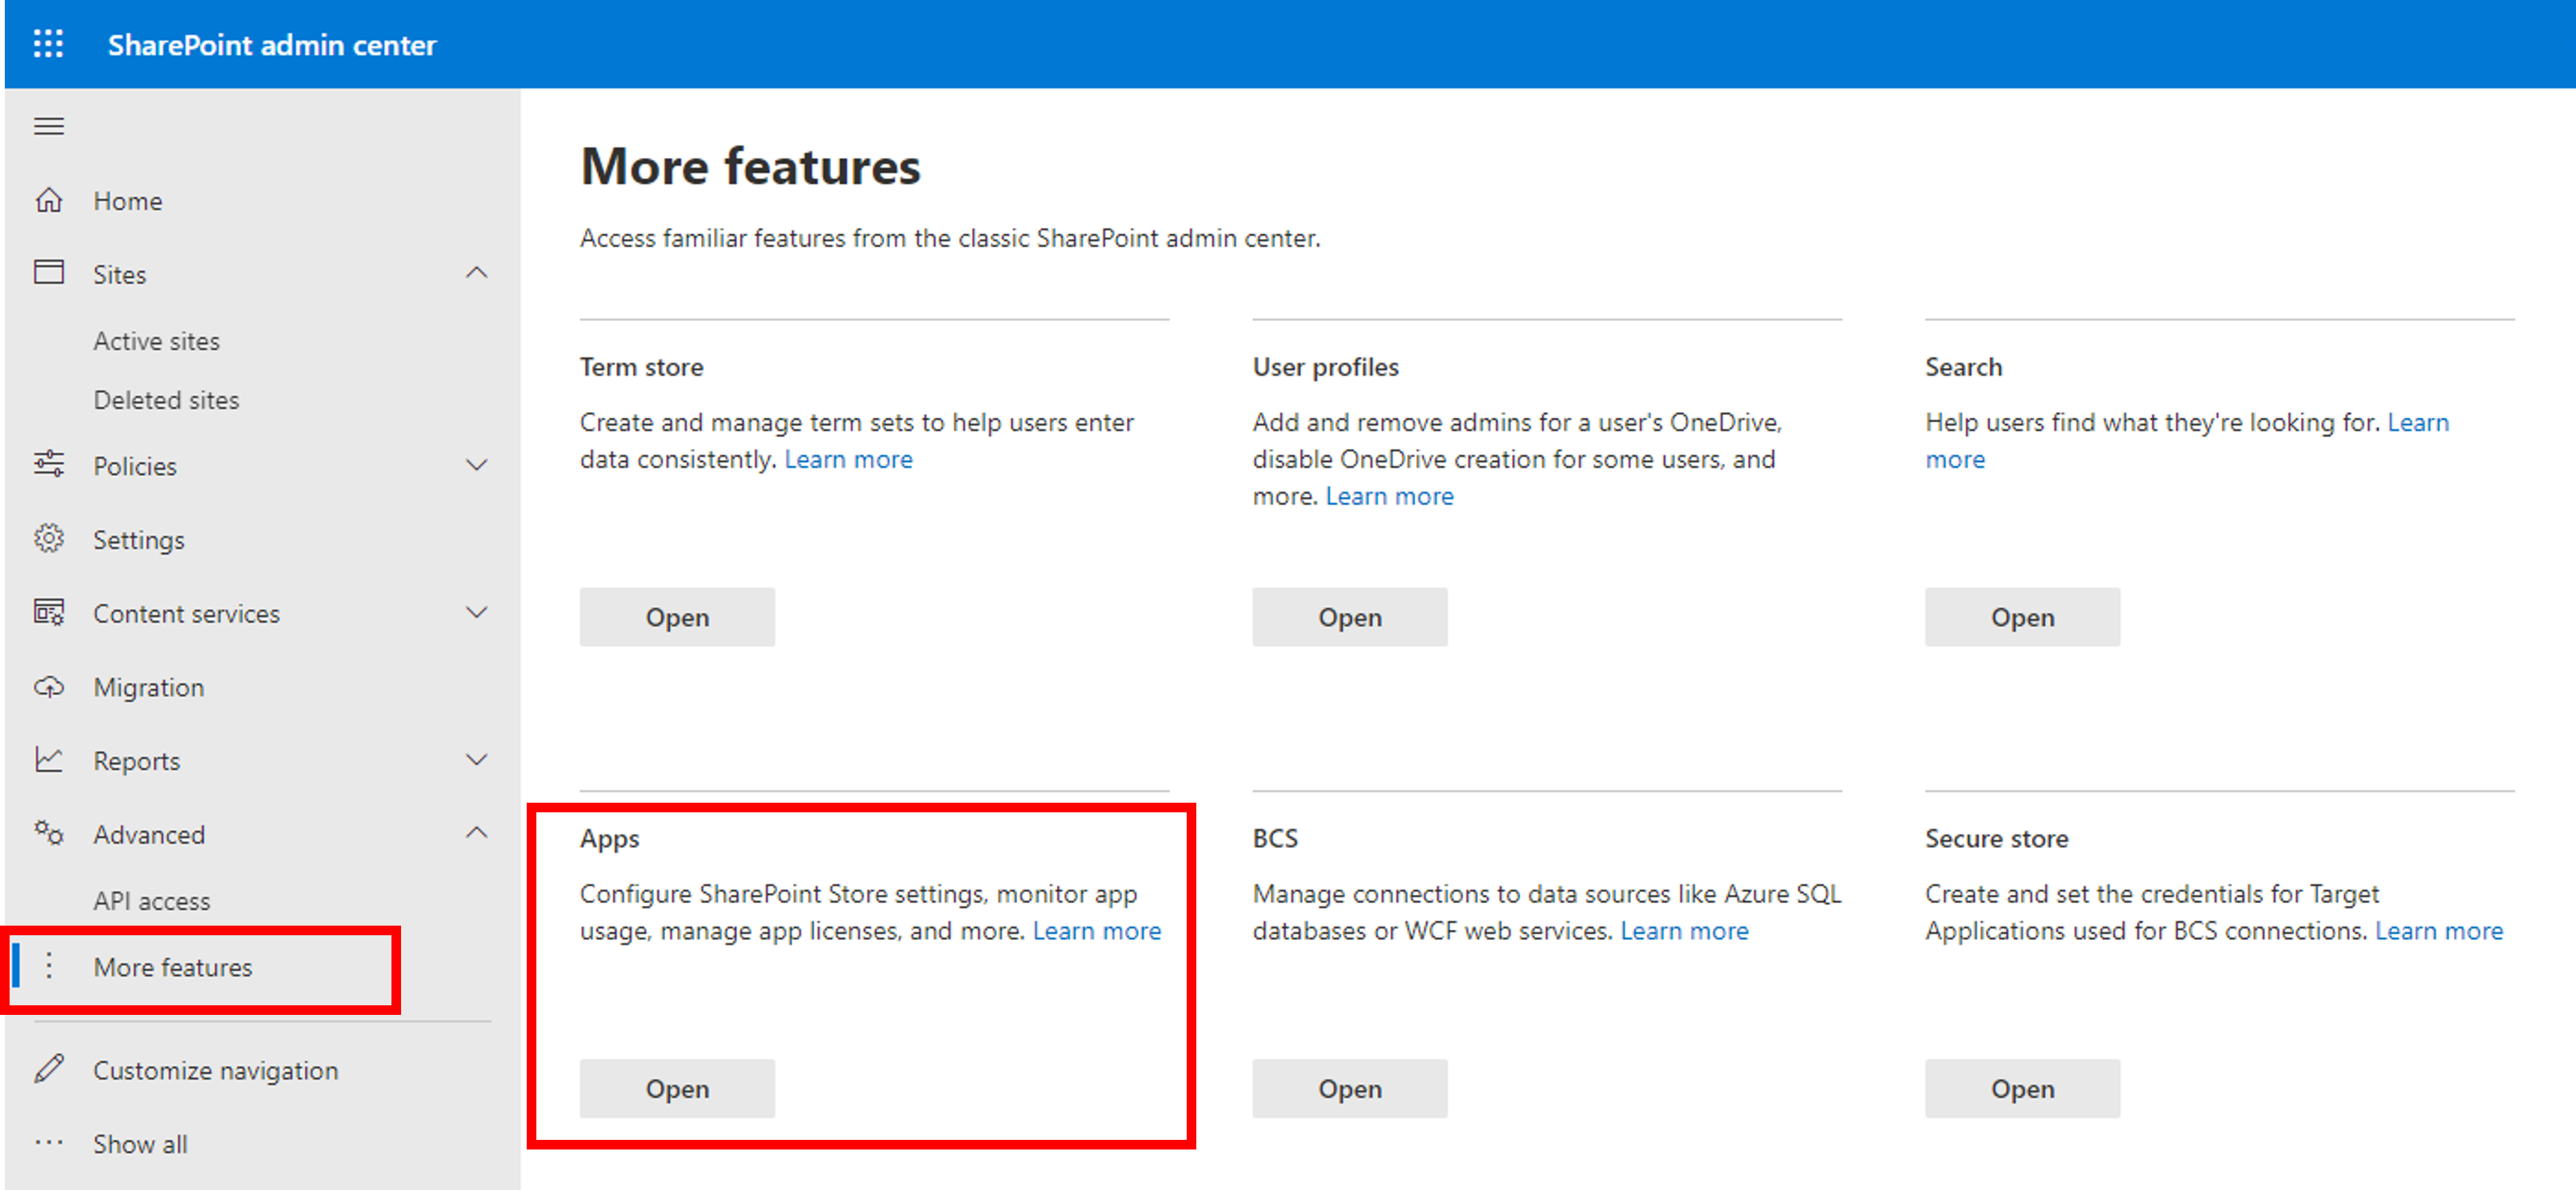Open API access page
This screenshot has height=1190, width=2576.
coord(152,901)
